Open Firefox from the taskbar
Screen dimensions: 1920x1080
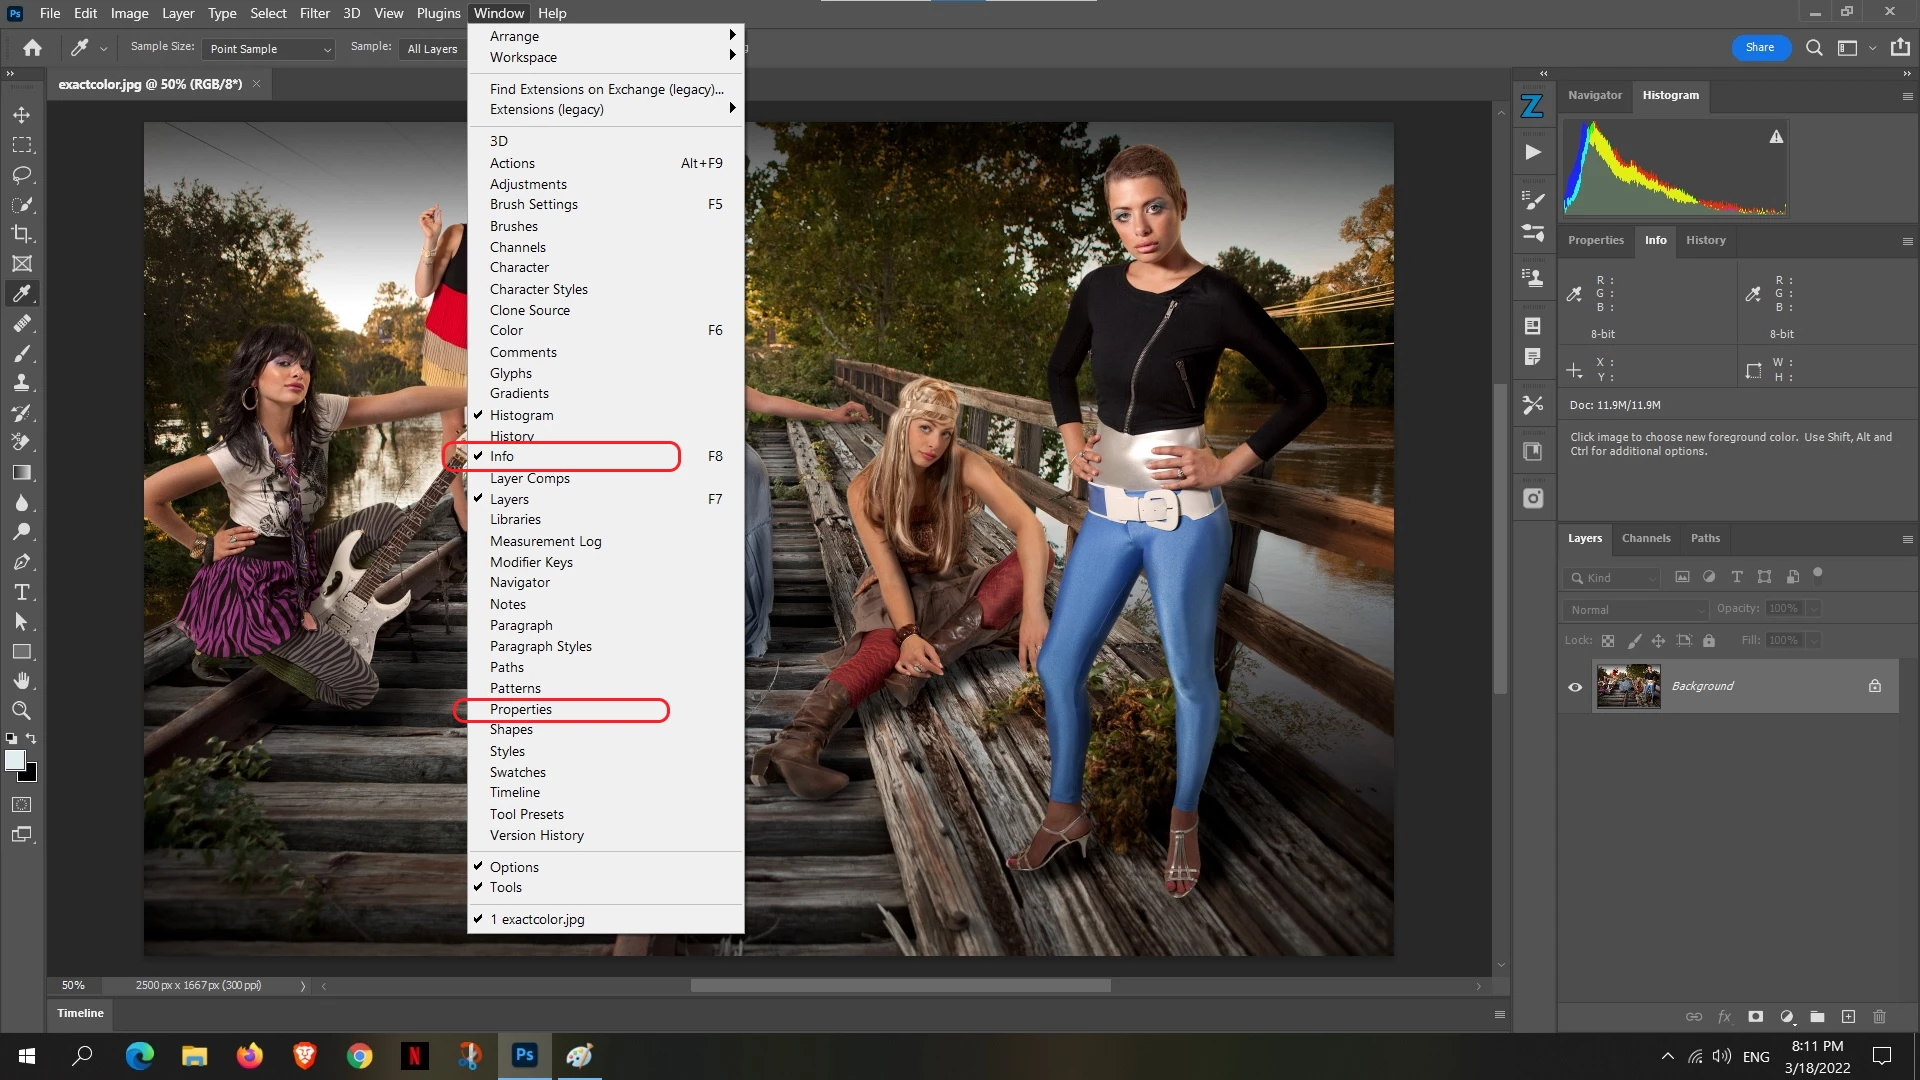pyautogui.click(x=249, y=1056)
